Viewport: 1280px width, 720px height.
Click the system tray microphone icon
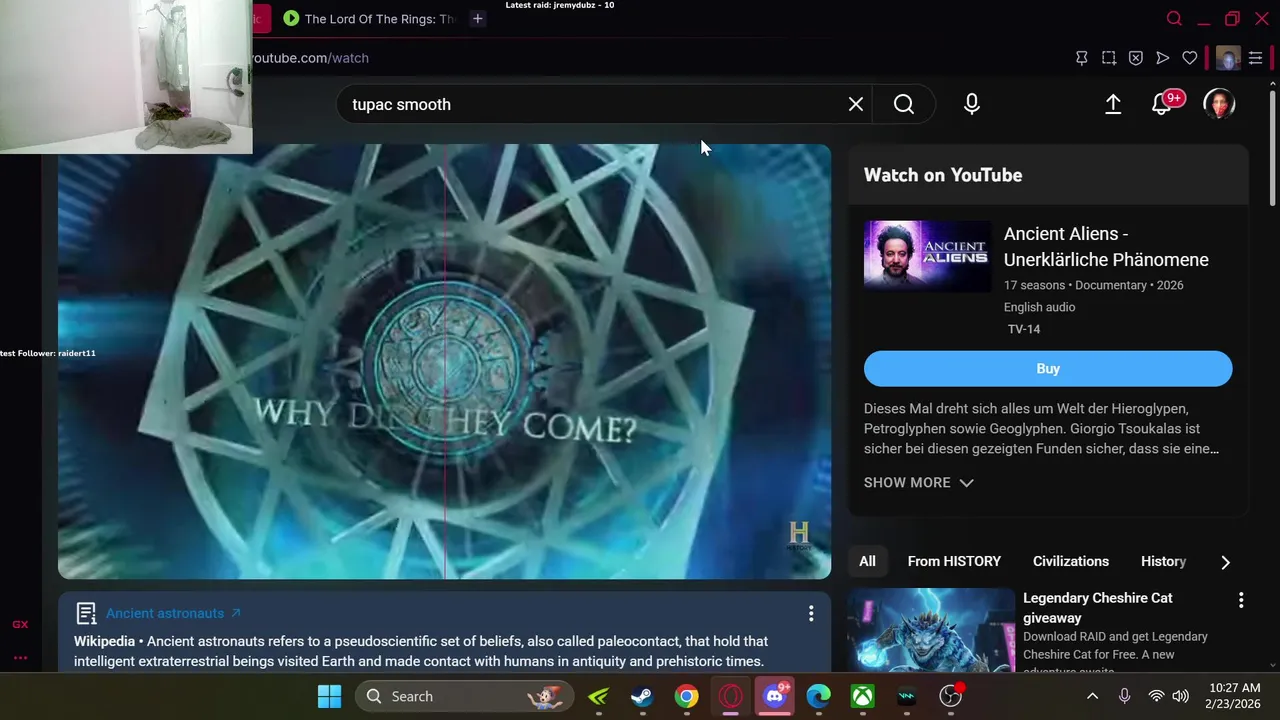pyautogui.click(x=1125, y=696)
